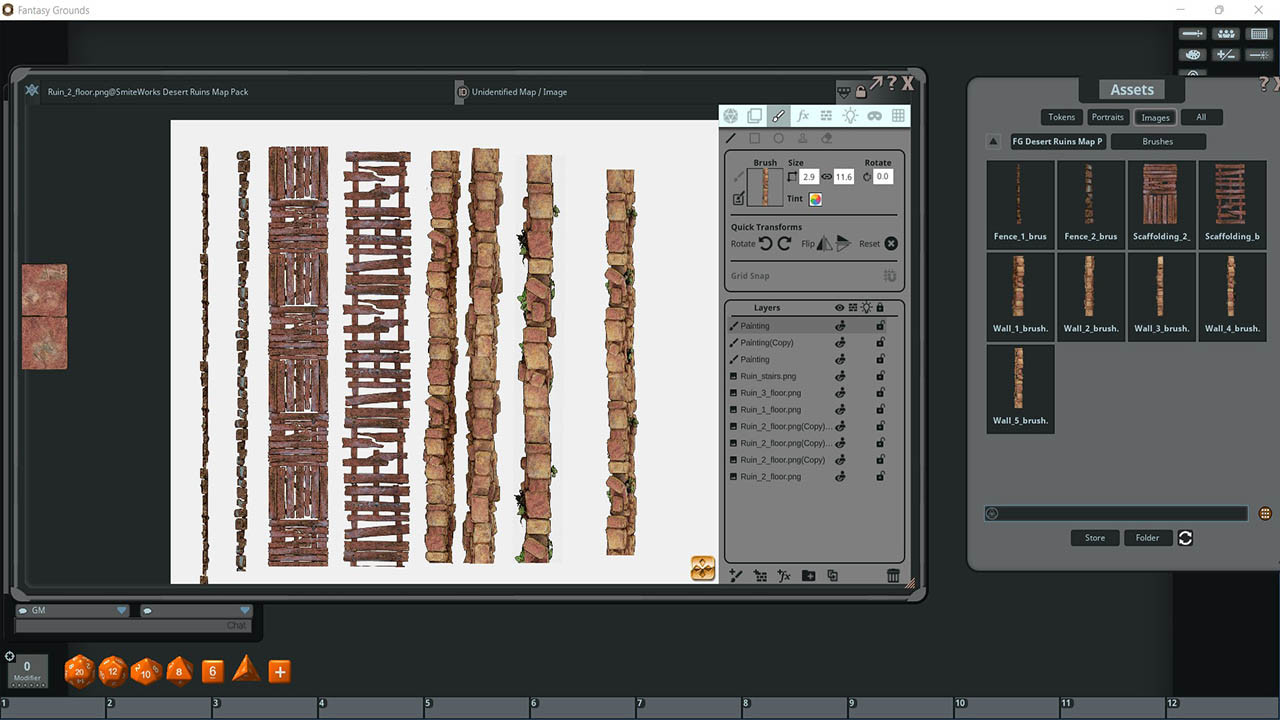Toggle visibility of the Ruin_stairs.png layer
This screenshot has height=720, width=1280.
[x=840, y=376]
